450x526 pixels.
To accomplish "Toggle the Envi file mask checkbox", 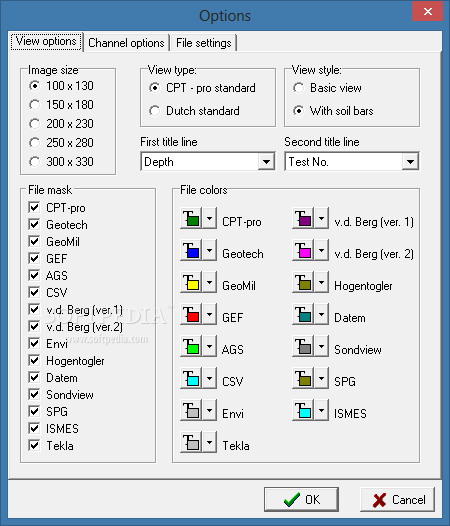I will tap(34, 343).
